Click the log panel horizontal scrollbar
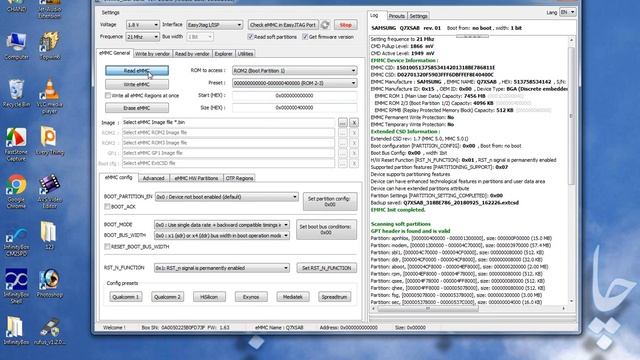 point(427,309)
